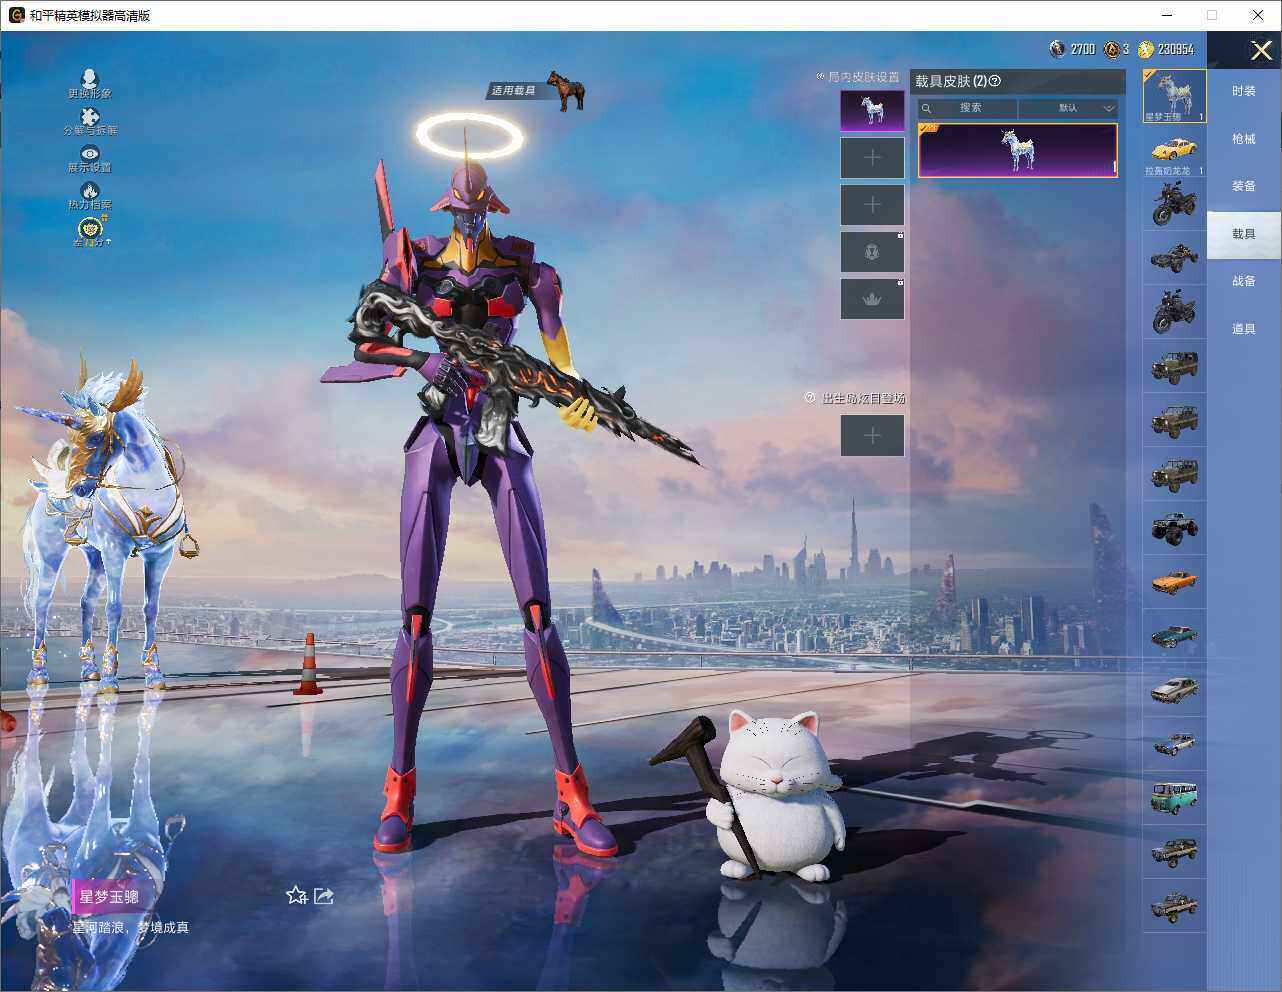The image size is (1282, 992).
Task: Select the orange muscle car thumbnail
Action: [x=1175, y=582]
